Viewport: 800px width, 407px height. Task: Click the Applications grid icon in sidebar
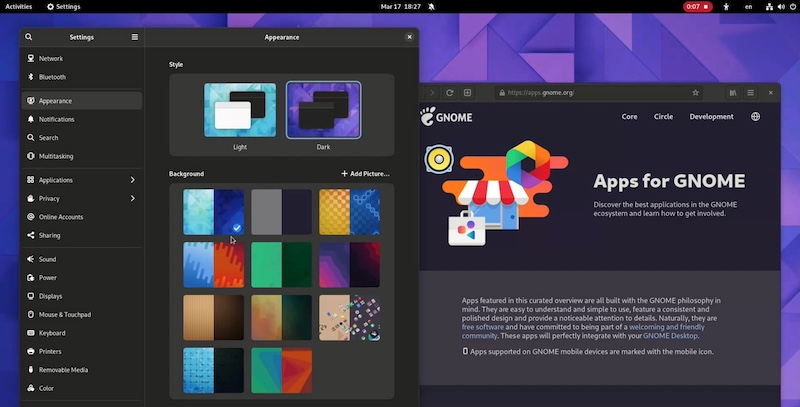(31, 180)
